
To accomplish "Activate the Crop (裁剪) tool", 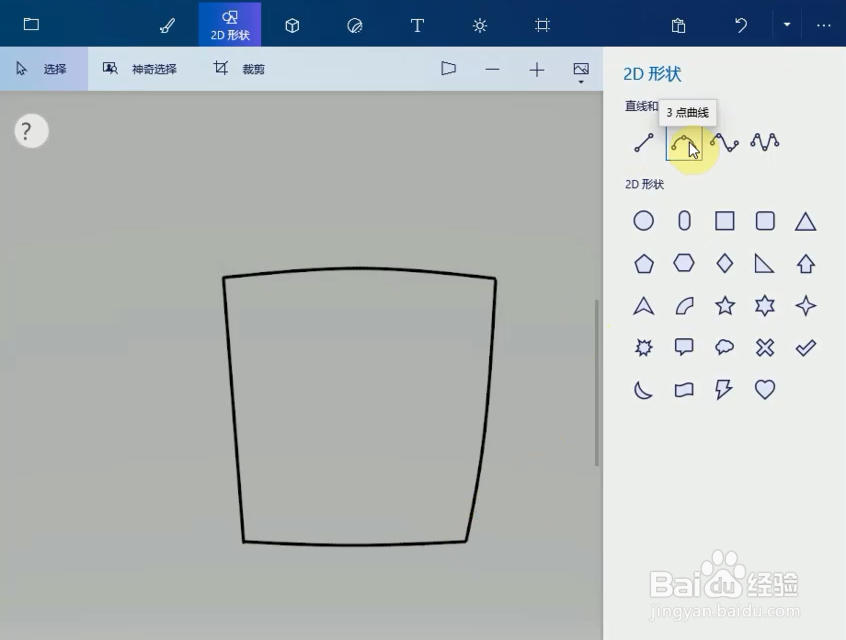I will (x=240, y=68).
